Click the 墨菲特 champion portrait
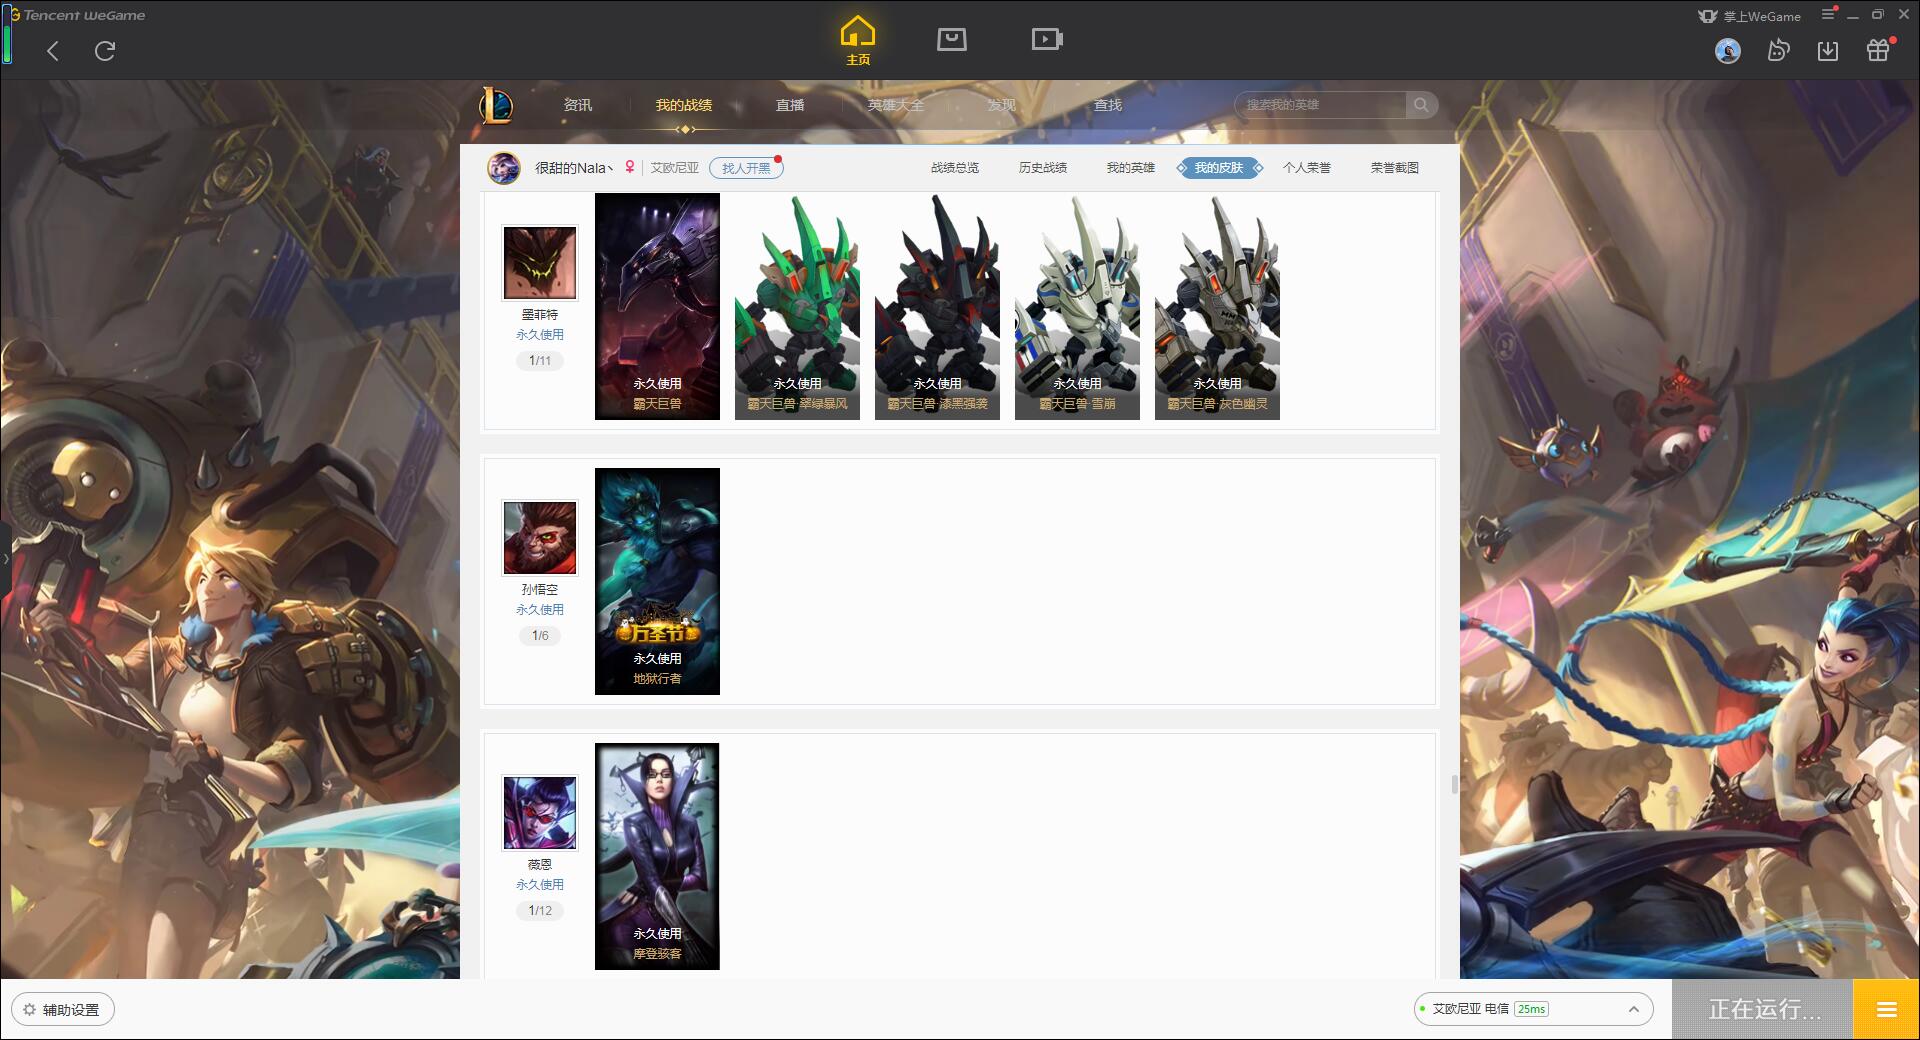The image size is (1920, 1040). click(x=540, y=263)
